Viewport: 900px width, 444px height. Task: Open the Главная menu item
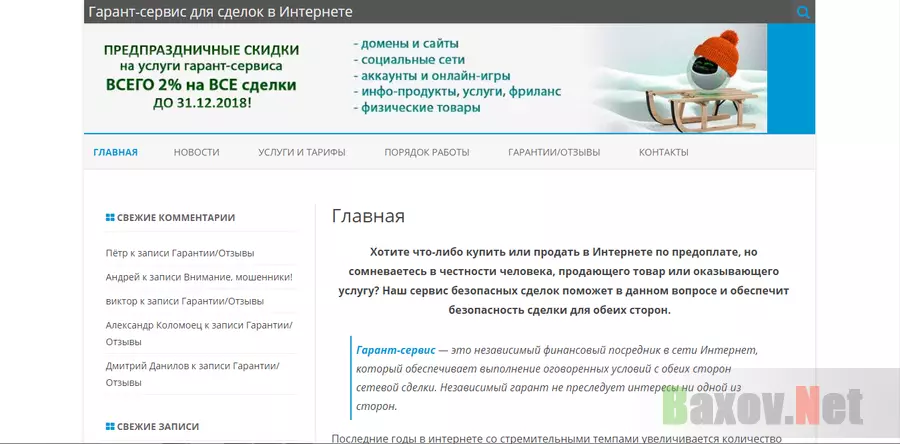[x=115, y=153]
